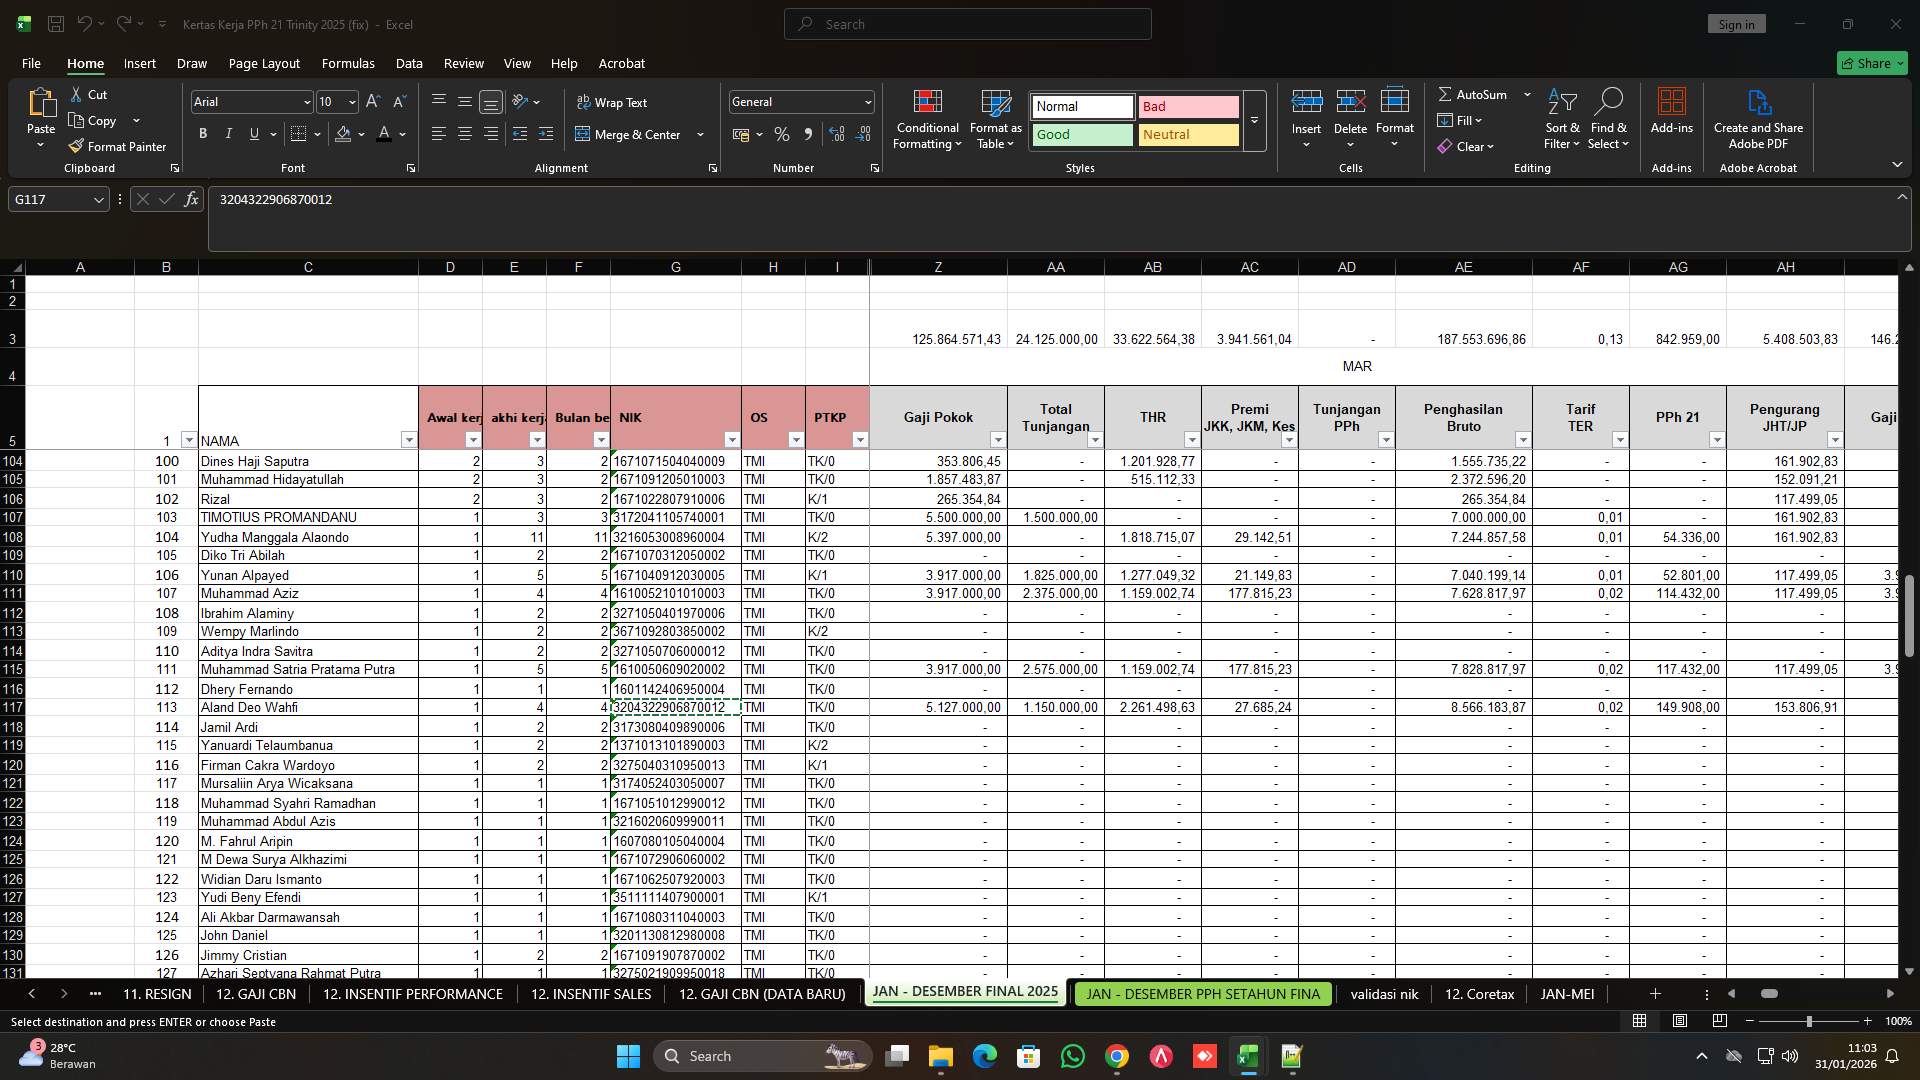Apply Percent number format

tap(781, 134)
